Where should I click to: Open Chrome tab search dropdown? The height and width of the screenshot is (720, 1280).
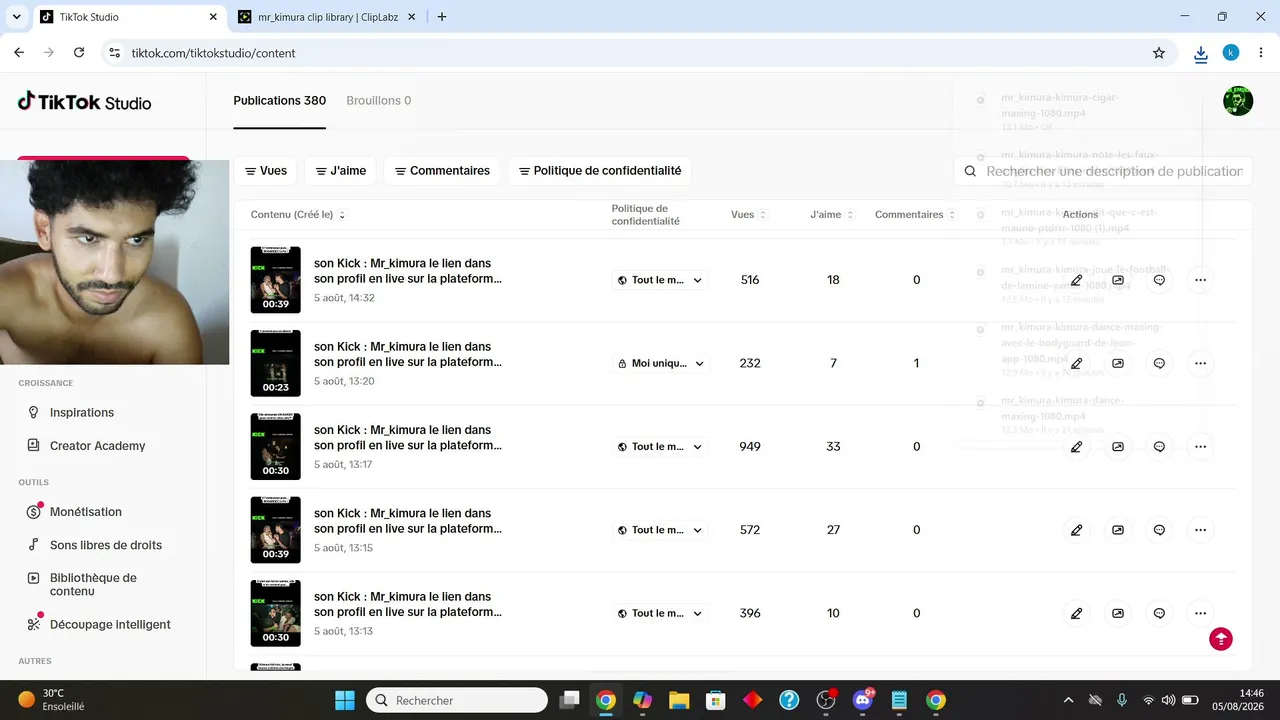pyautogui.click(x=16, y=17)
